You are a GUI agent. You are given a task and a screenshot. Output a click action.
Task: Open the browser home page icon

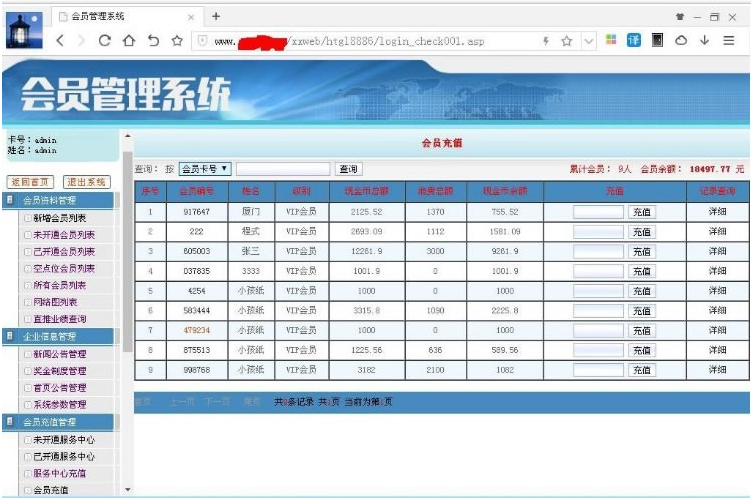coord(129,41)
